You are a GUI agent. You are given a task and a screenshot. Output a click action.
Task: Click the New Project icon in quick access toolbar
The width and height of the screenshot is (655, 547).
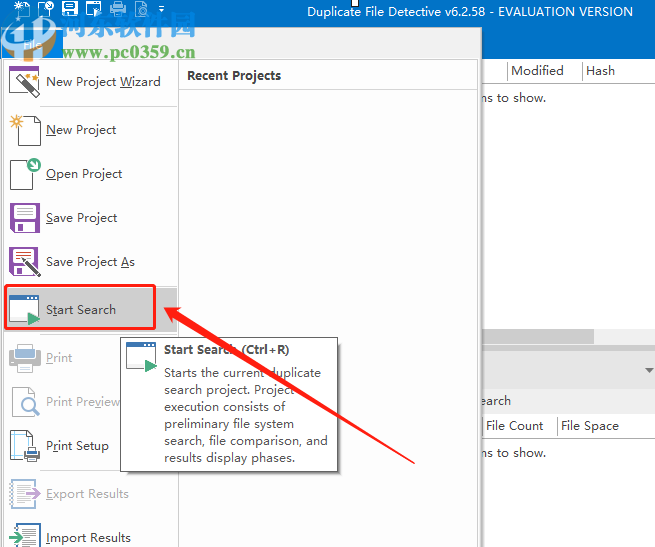click(21, 8)
